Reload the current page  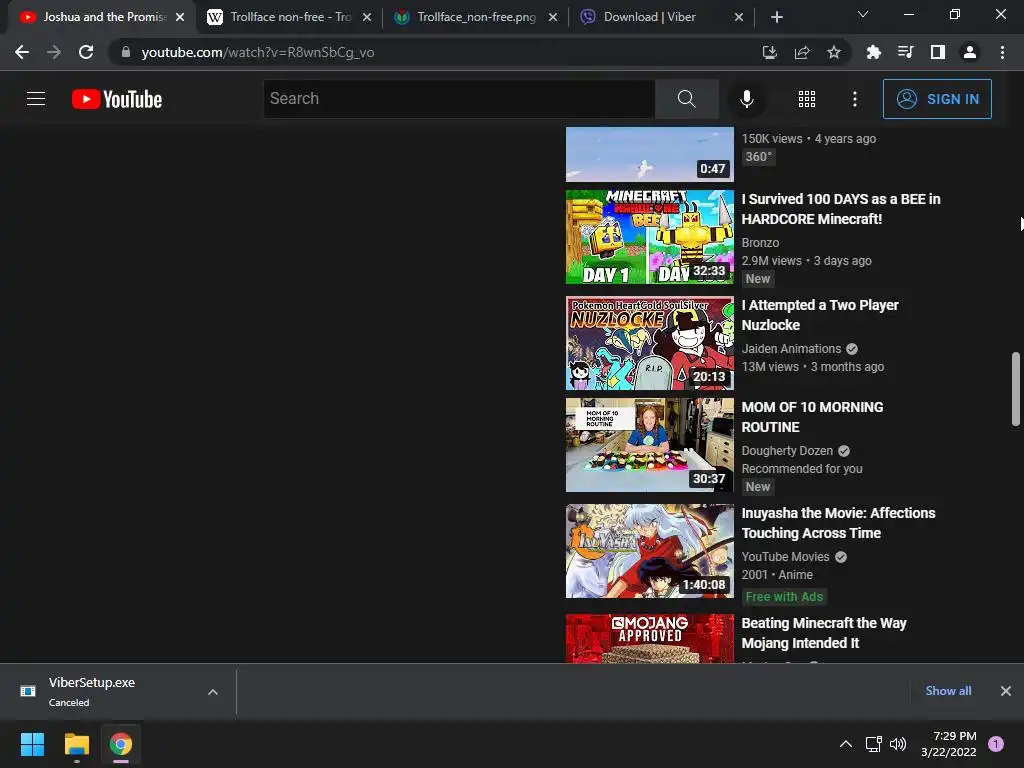(x=86, y=52)
